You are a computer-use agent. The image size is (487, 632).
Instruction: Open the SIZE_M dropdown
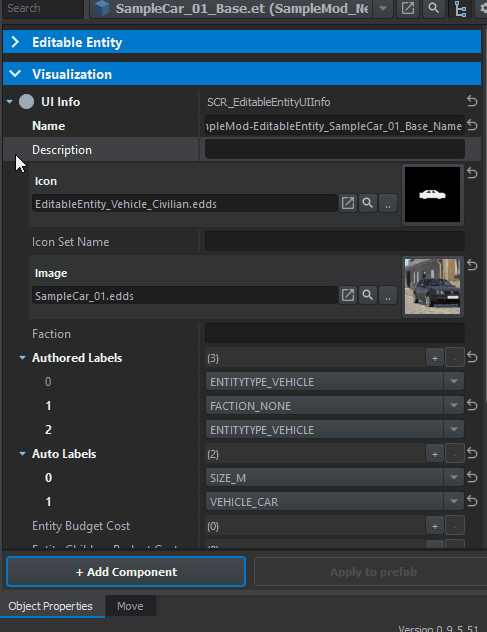[x=335, y=478]
